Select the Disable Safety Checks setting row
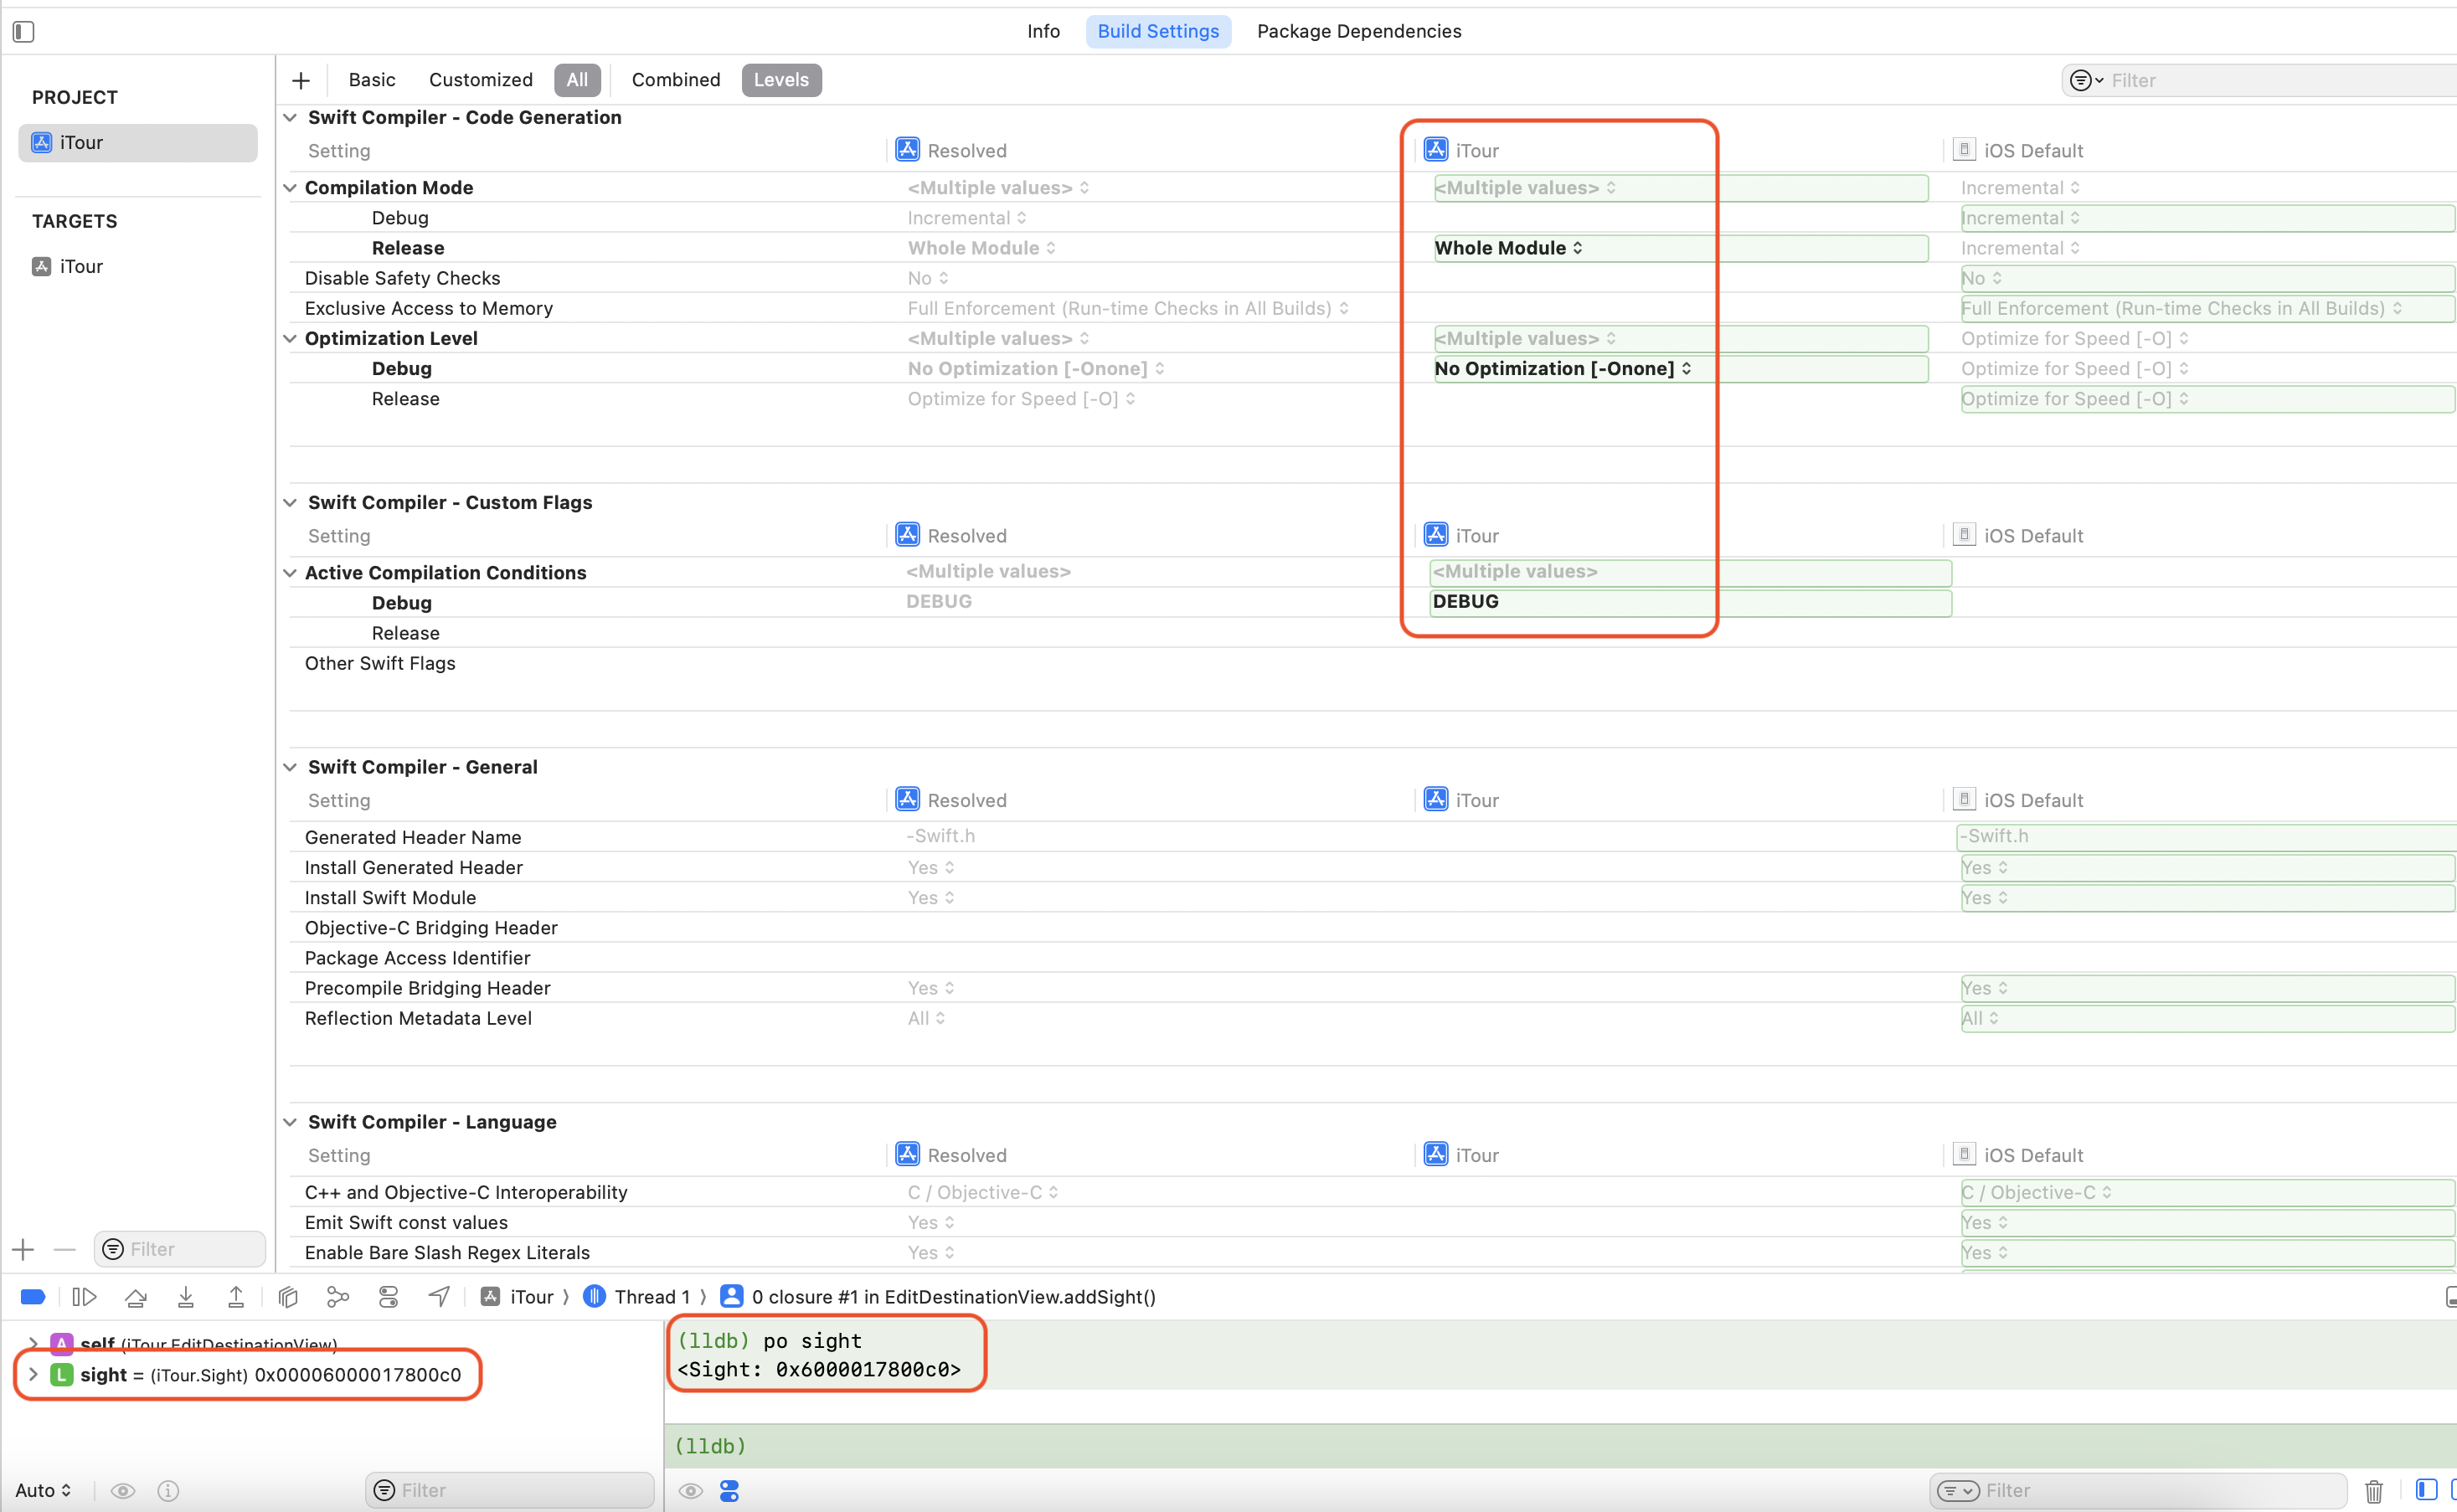The width and height of the screenshot is (2457, 1512). pos(1372,278)
